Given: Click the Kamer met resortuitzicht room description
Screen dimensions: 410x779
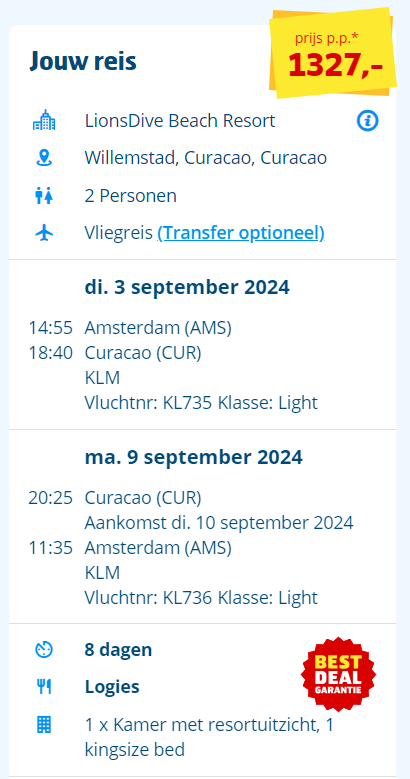Looking at the screenshot, I should tap(209, 737).
